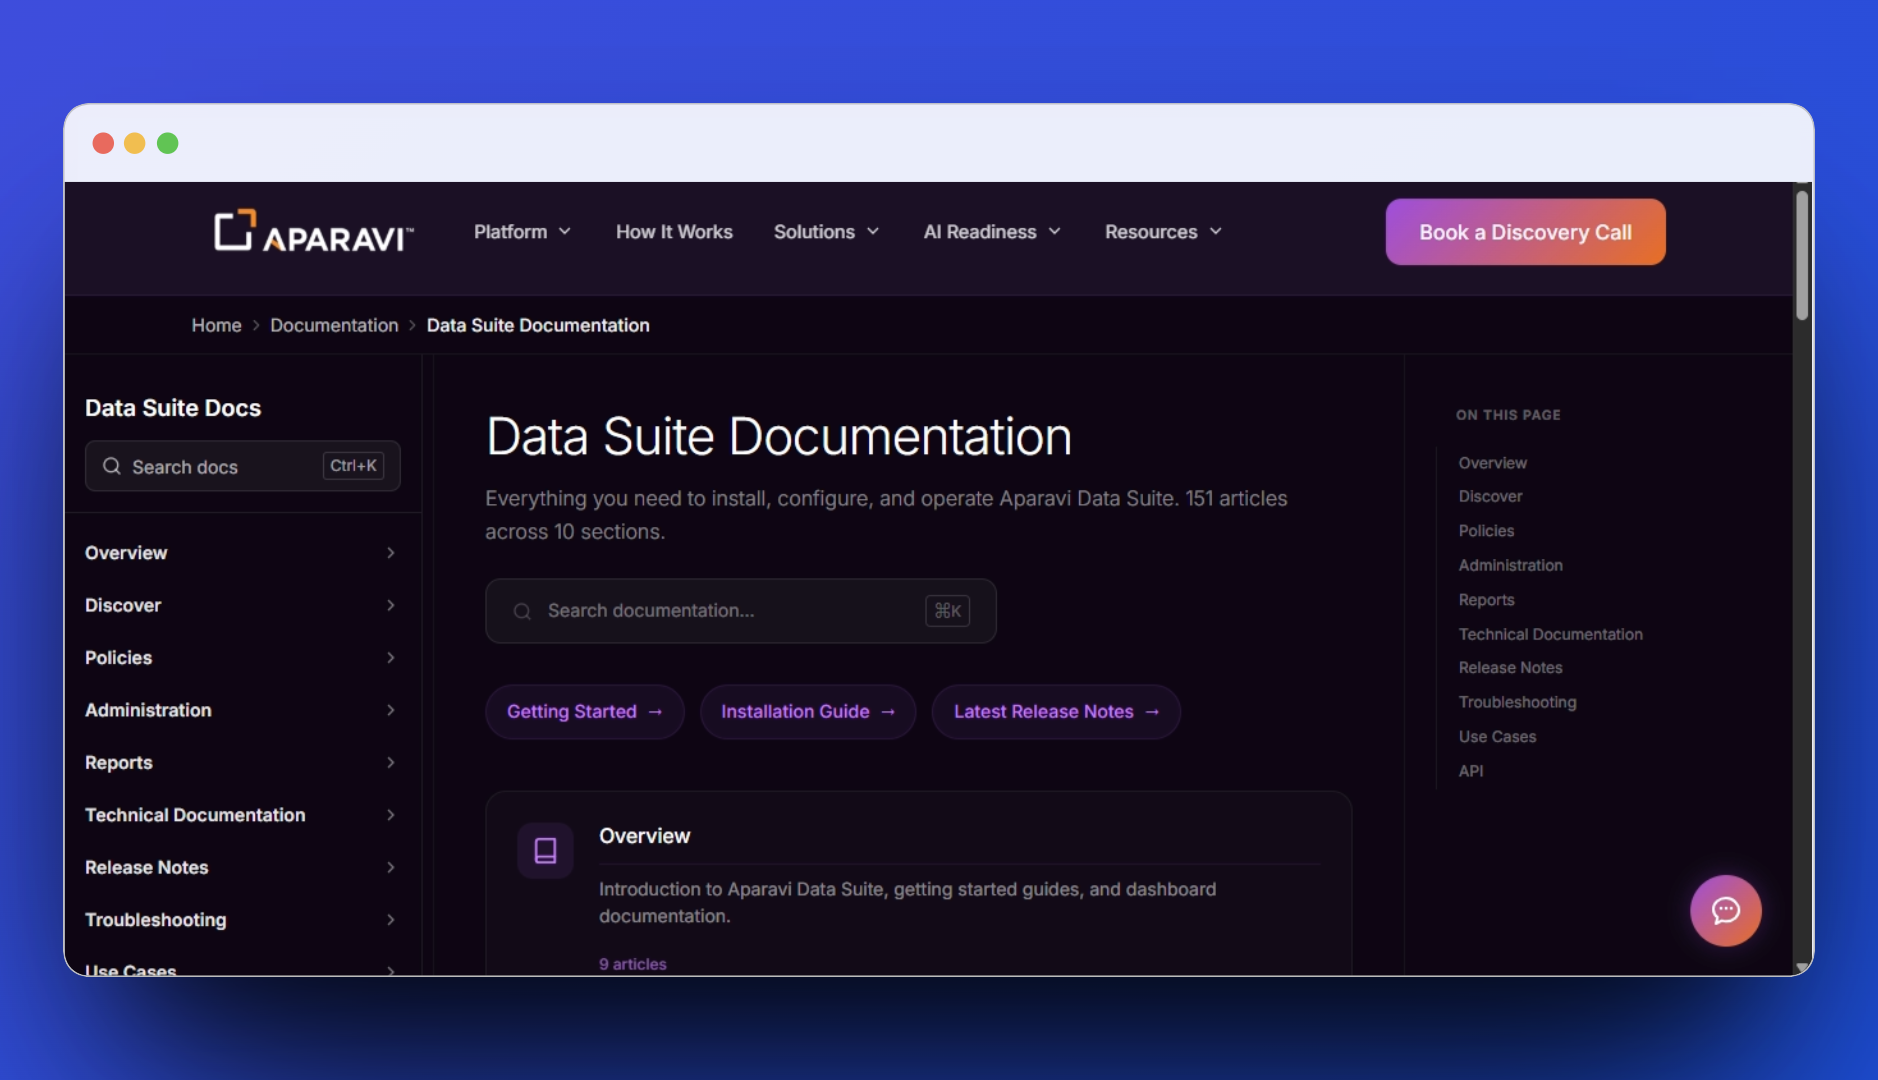Open Latest Release Notes link
The image size is (1878, 1080).
pos(1056,712)
